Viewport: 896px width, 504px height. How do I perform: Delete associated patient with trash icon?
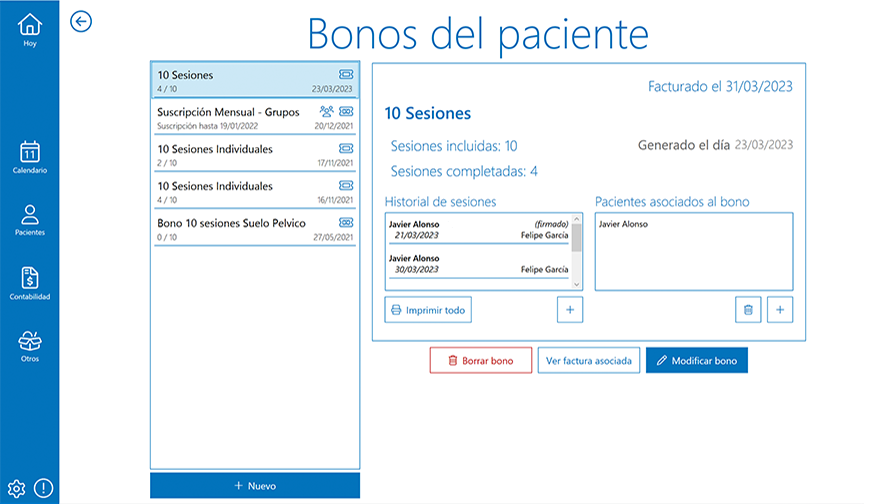click(x=747, y=310)
